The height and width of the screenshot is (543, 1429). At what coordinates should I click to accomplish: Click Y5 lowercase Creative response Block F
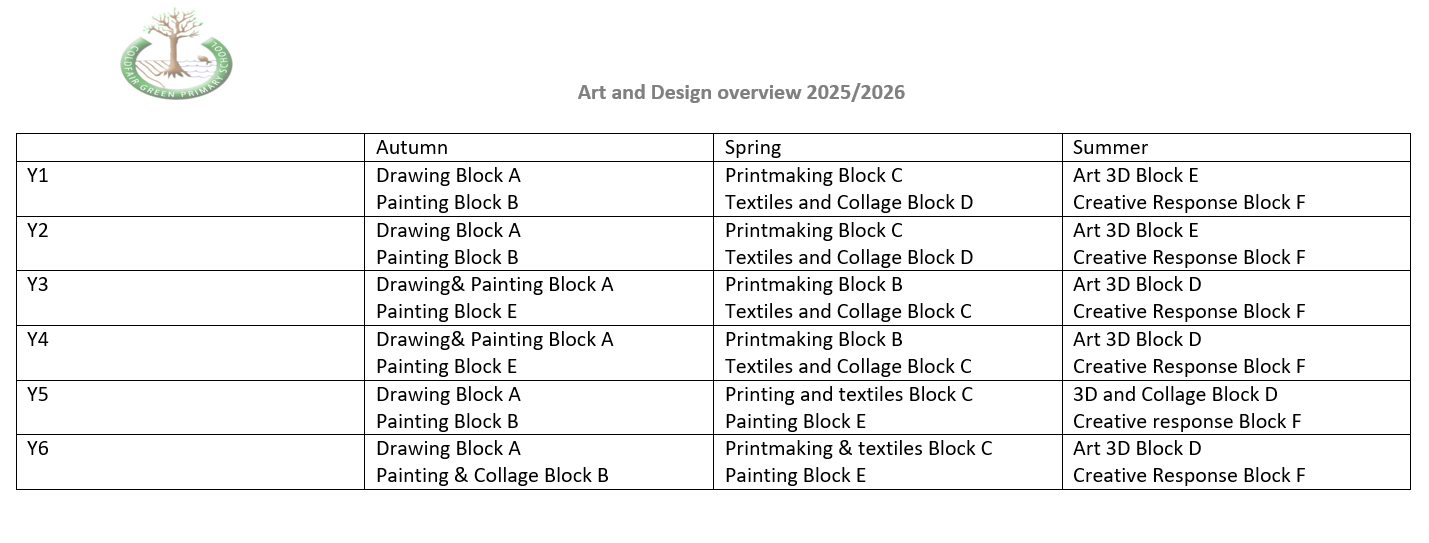click(x=1187, y=422)
